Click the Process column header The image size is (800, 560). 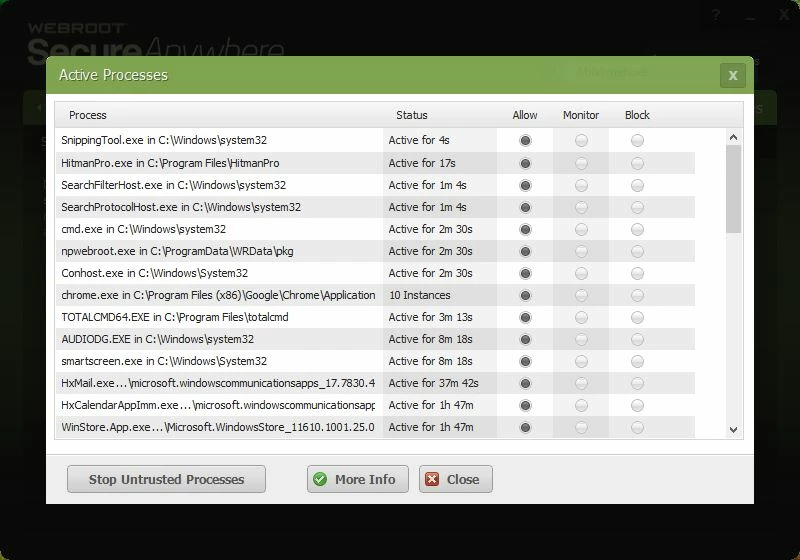pos(88,115)
